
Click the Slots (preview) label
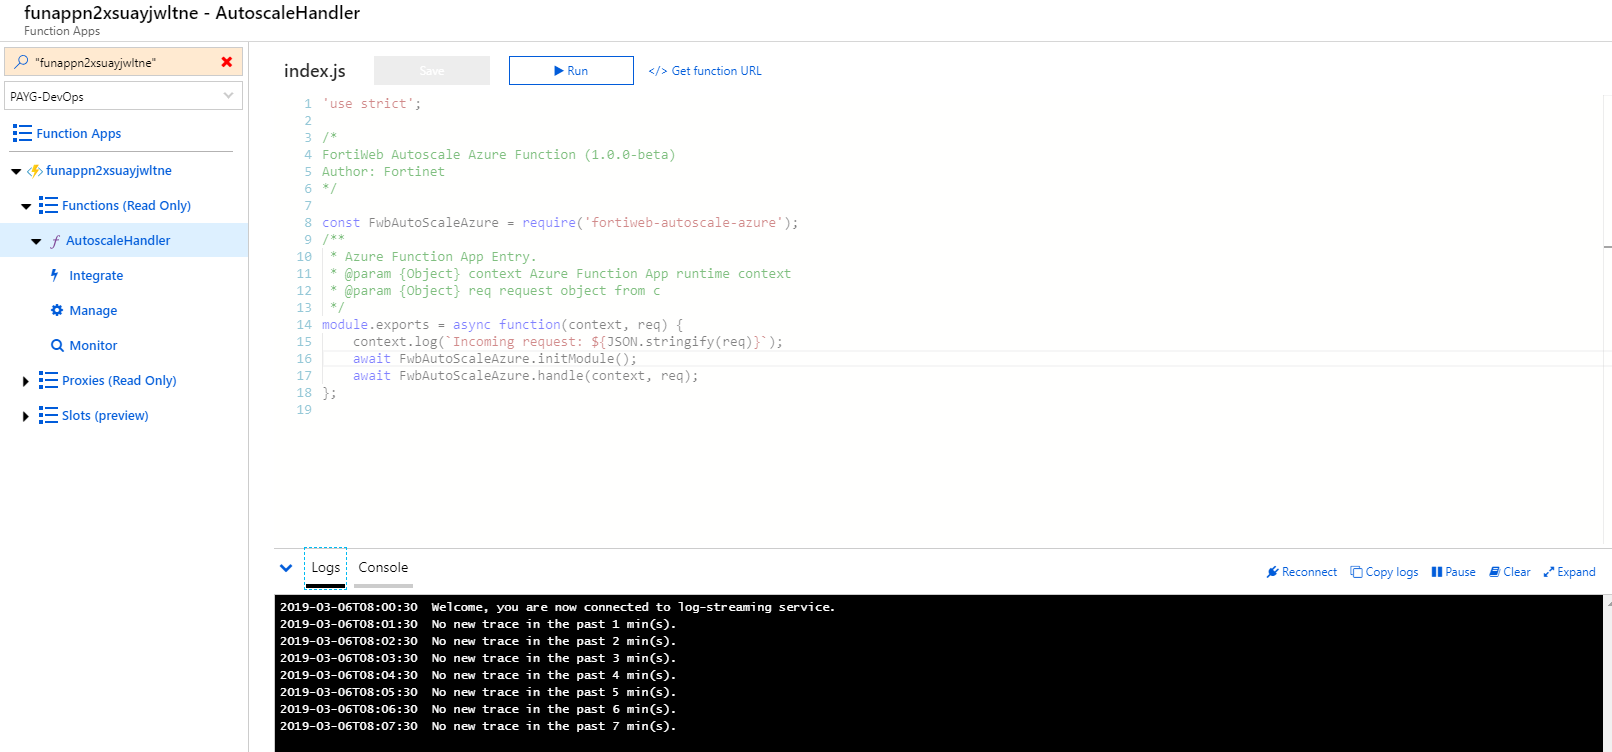click(105, 415)
